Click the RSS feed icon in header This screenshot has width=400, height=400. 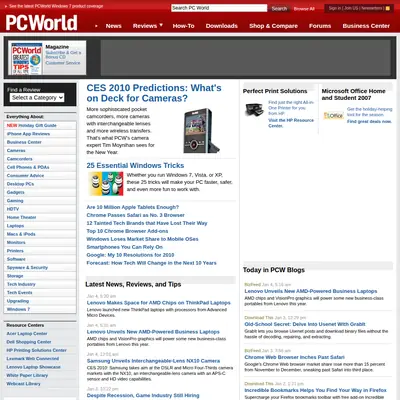(x=388, y=8)
